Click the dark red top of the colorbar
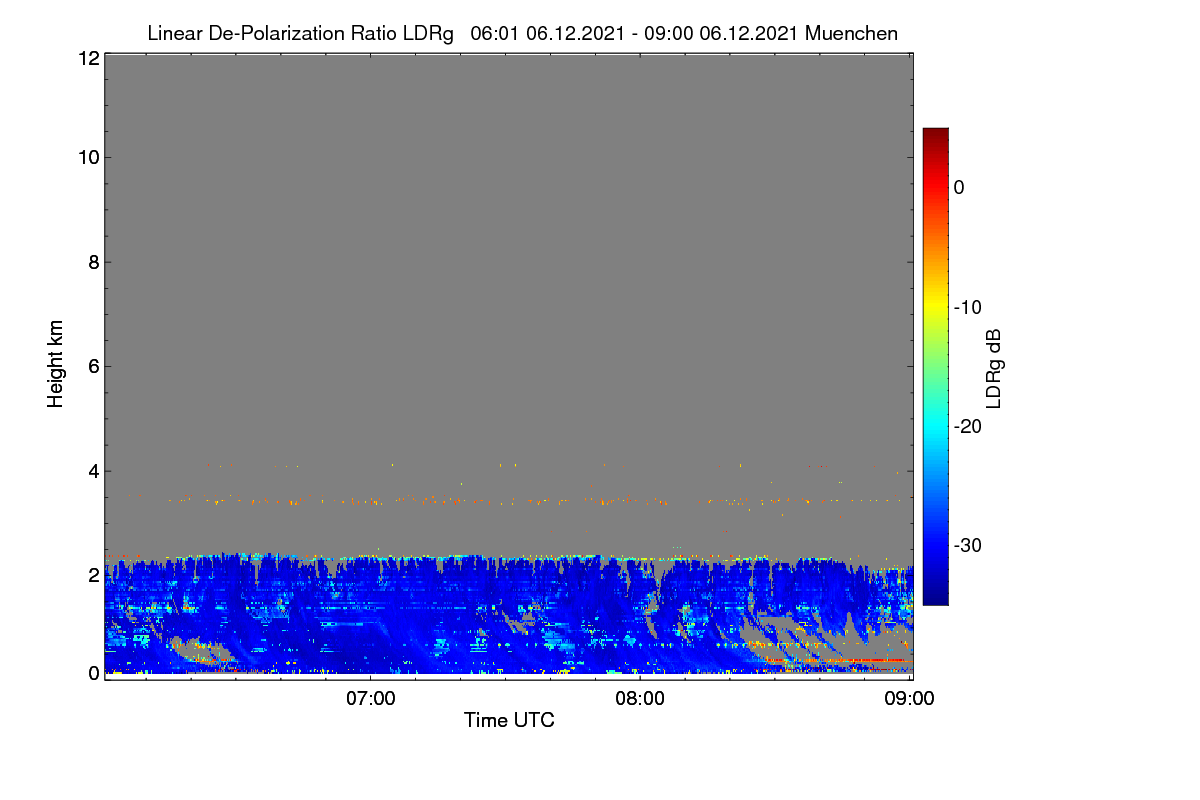1200x800 pixels. 935,136
